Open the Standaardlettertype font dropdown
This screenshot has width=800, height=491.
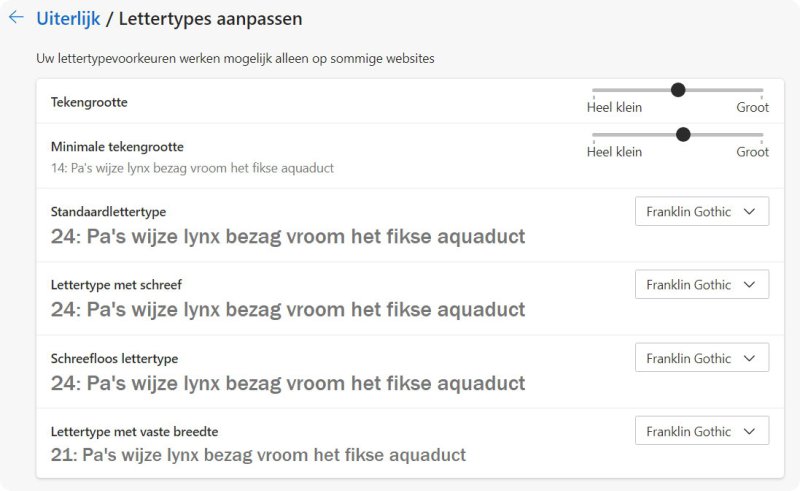point(701,212)
